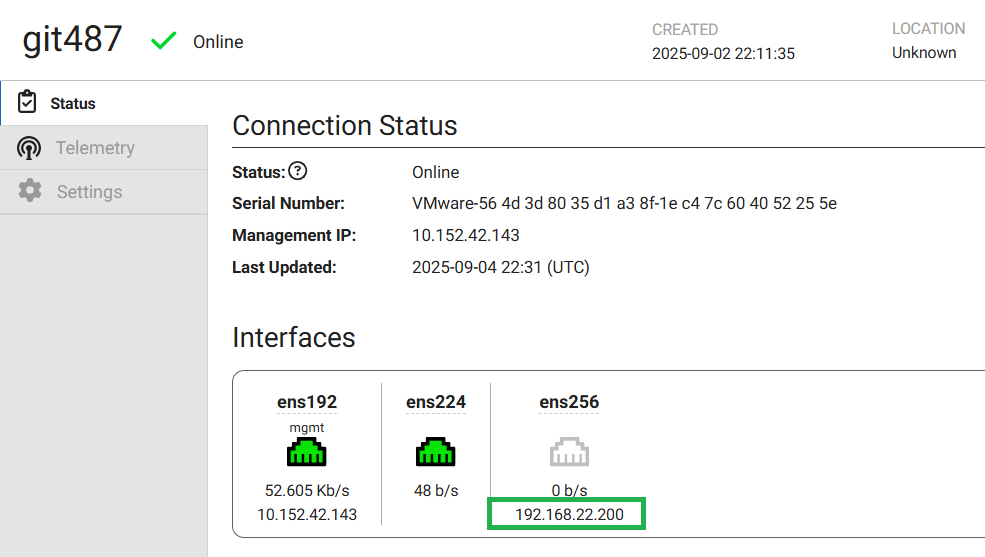Click the Telemetry antenna icon
Viewport: 985px width, 557px height.
pos(29,148)
